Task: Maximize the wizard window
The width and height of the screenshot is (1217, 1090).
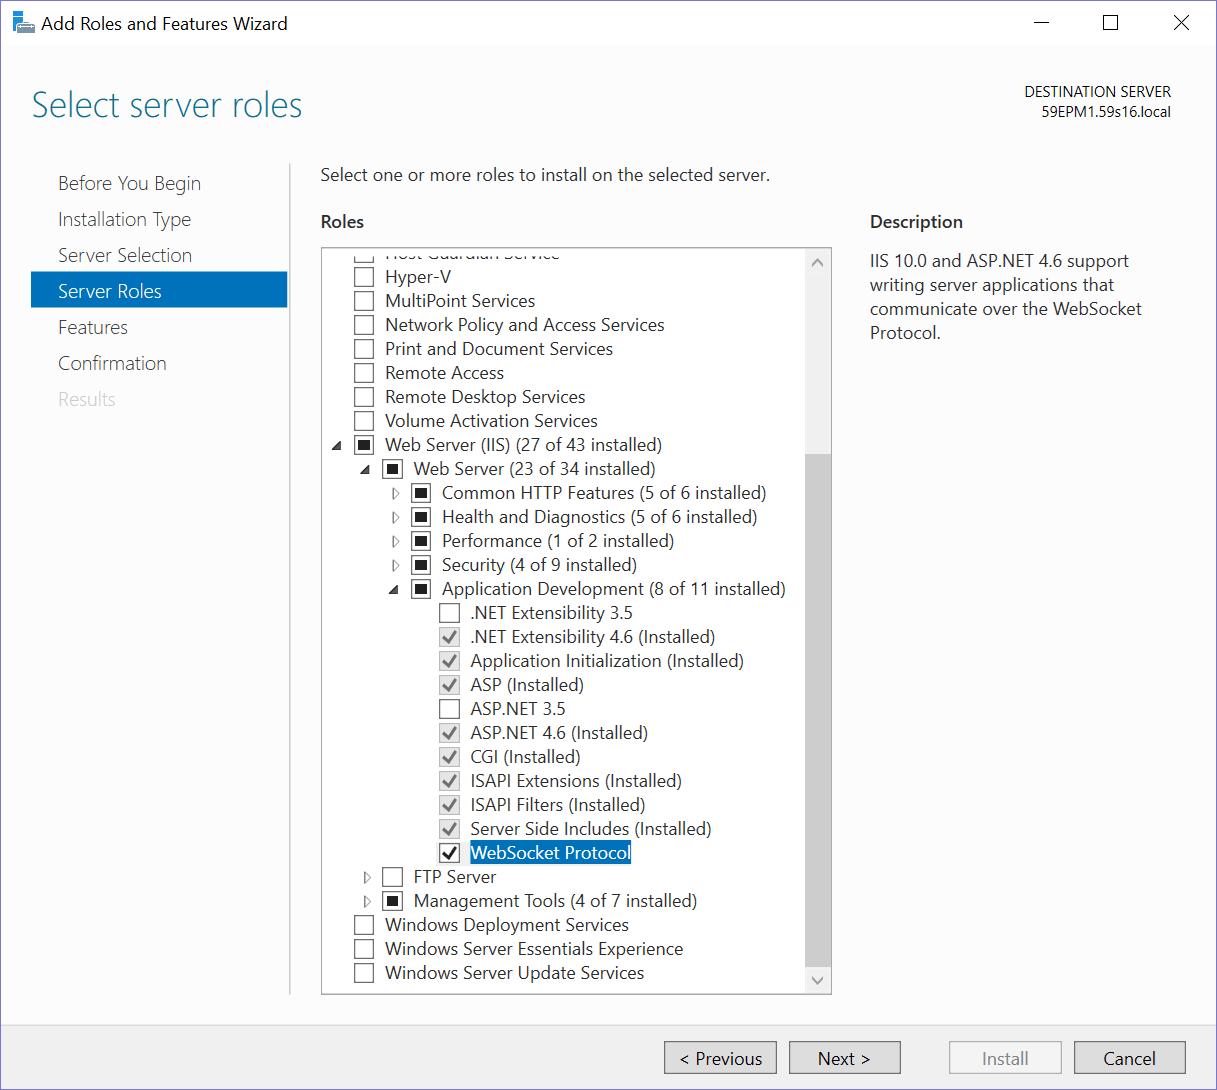Action: pyautogui.click(x=1110, y=23)
